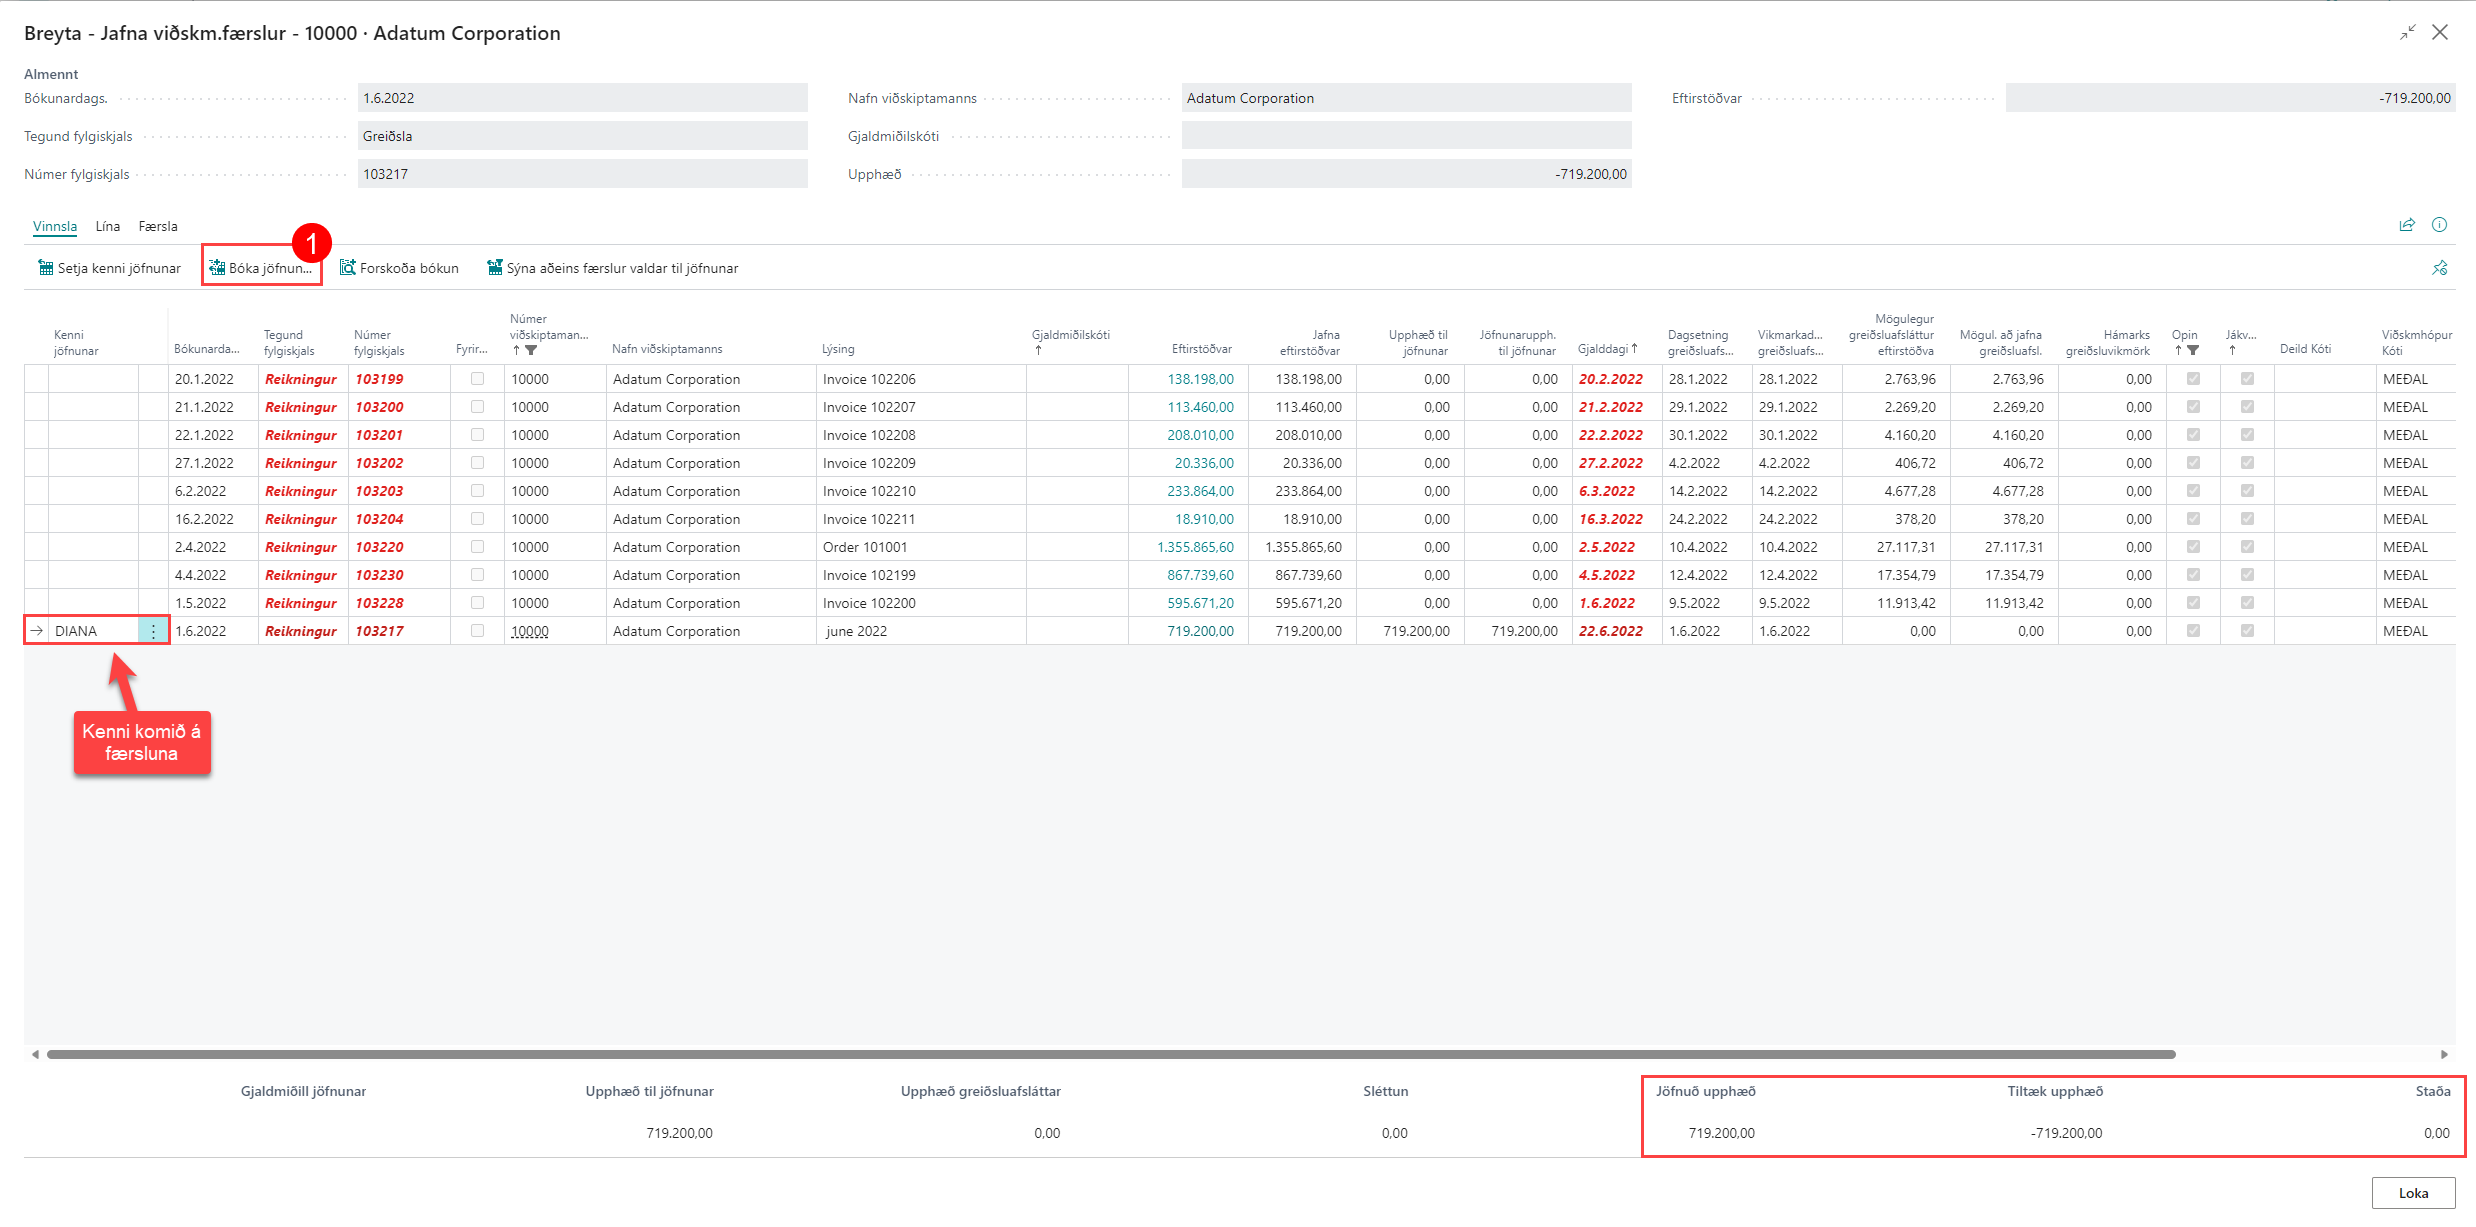Click the pin toolbar icon at right

point(2439,268)
